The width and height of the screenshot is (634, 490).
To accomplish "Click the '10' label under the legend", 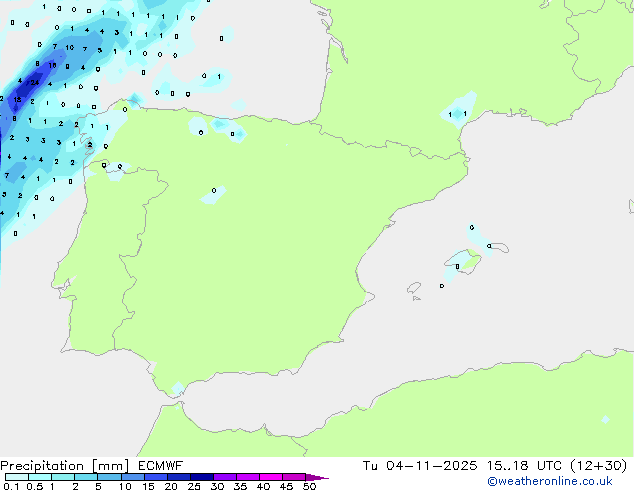I will click(x=125, y=486).
